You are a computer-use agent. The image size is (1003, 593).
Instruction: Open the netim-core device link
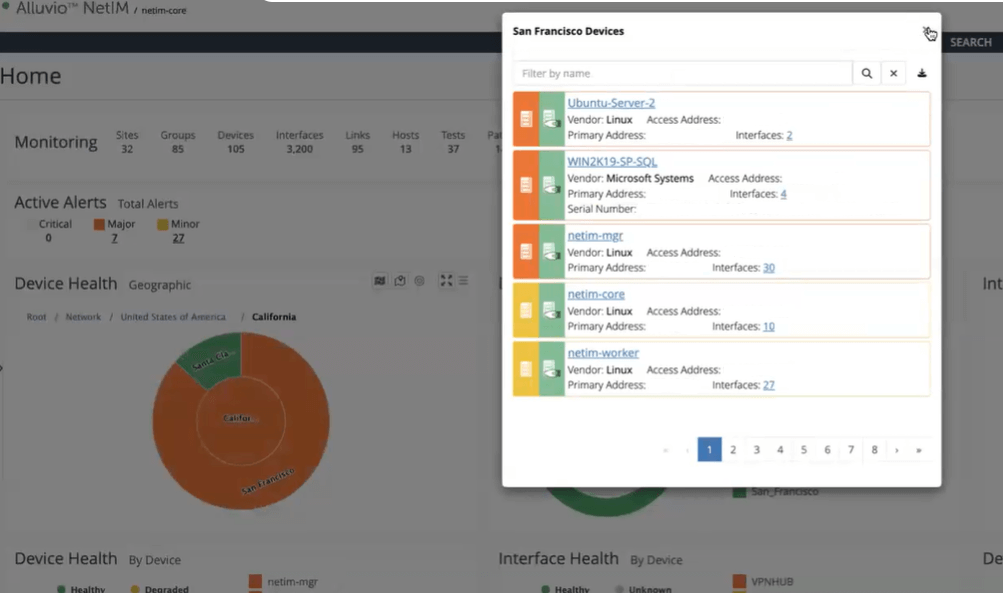tap(596, 294)
